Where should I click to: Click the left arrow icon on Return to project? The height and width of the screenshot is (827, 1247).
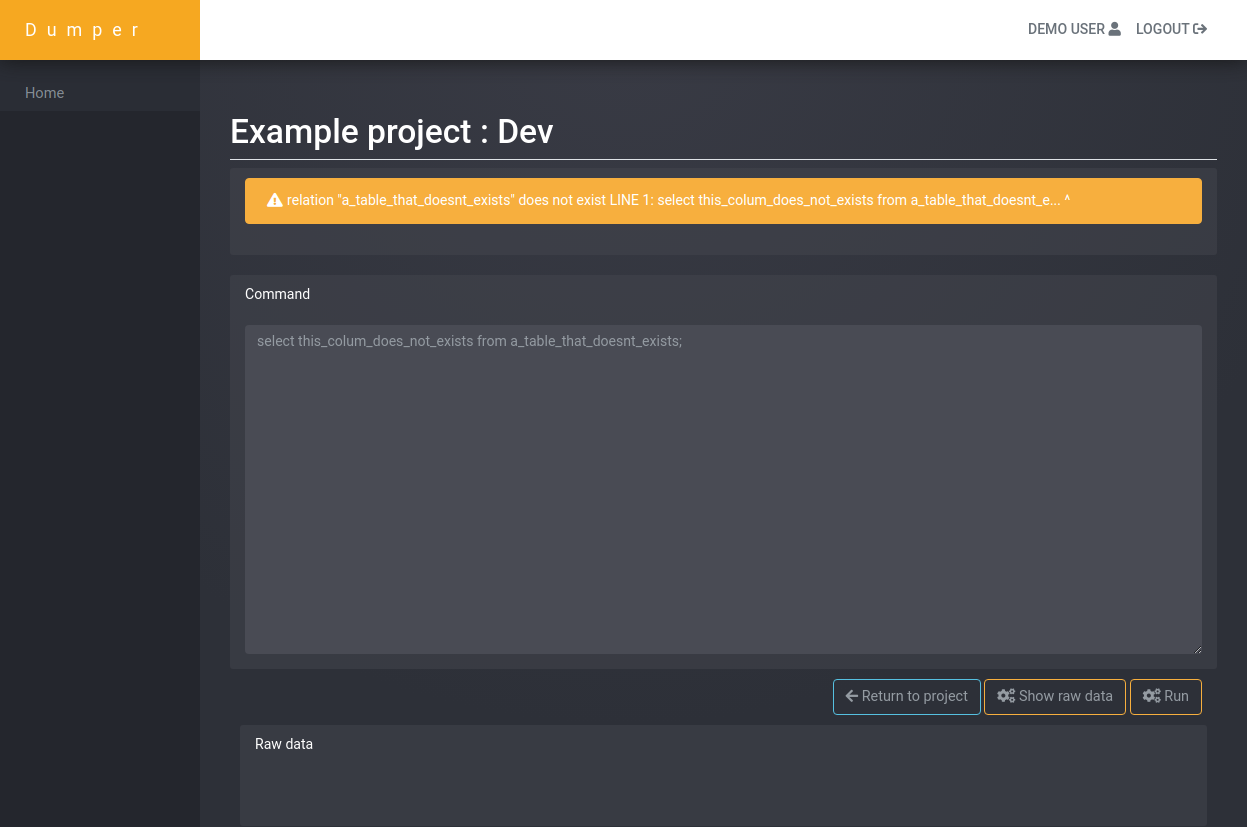(x=852, y=696)
